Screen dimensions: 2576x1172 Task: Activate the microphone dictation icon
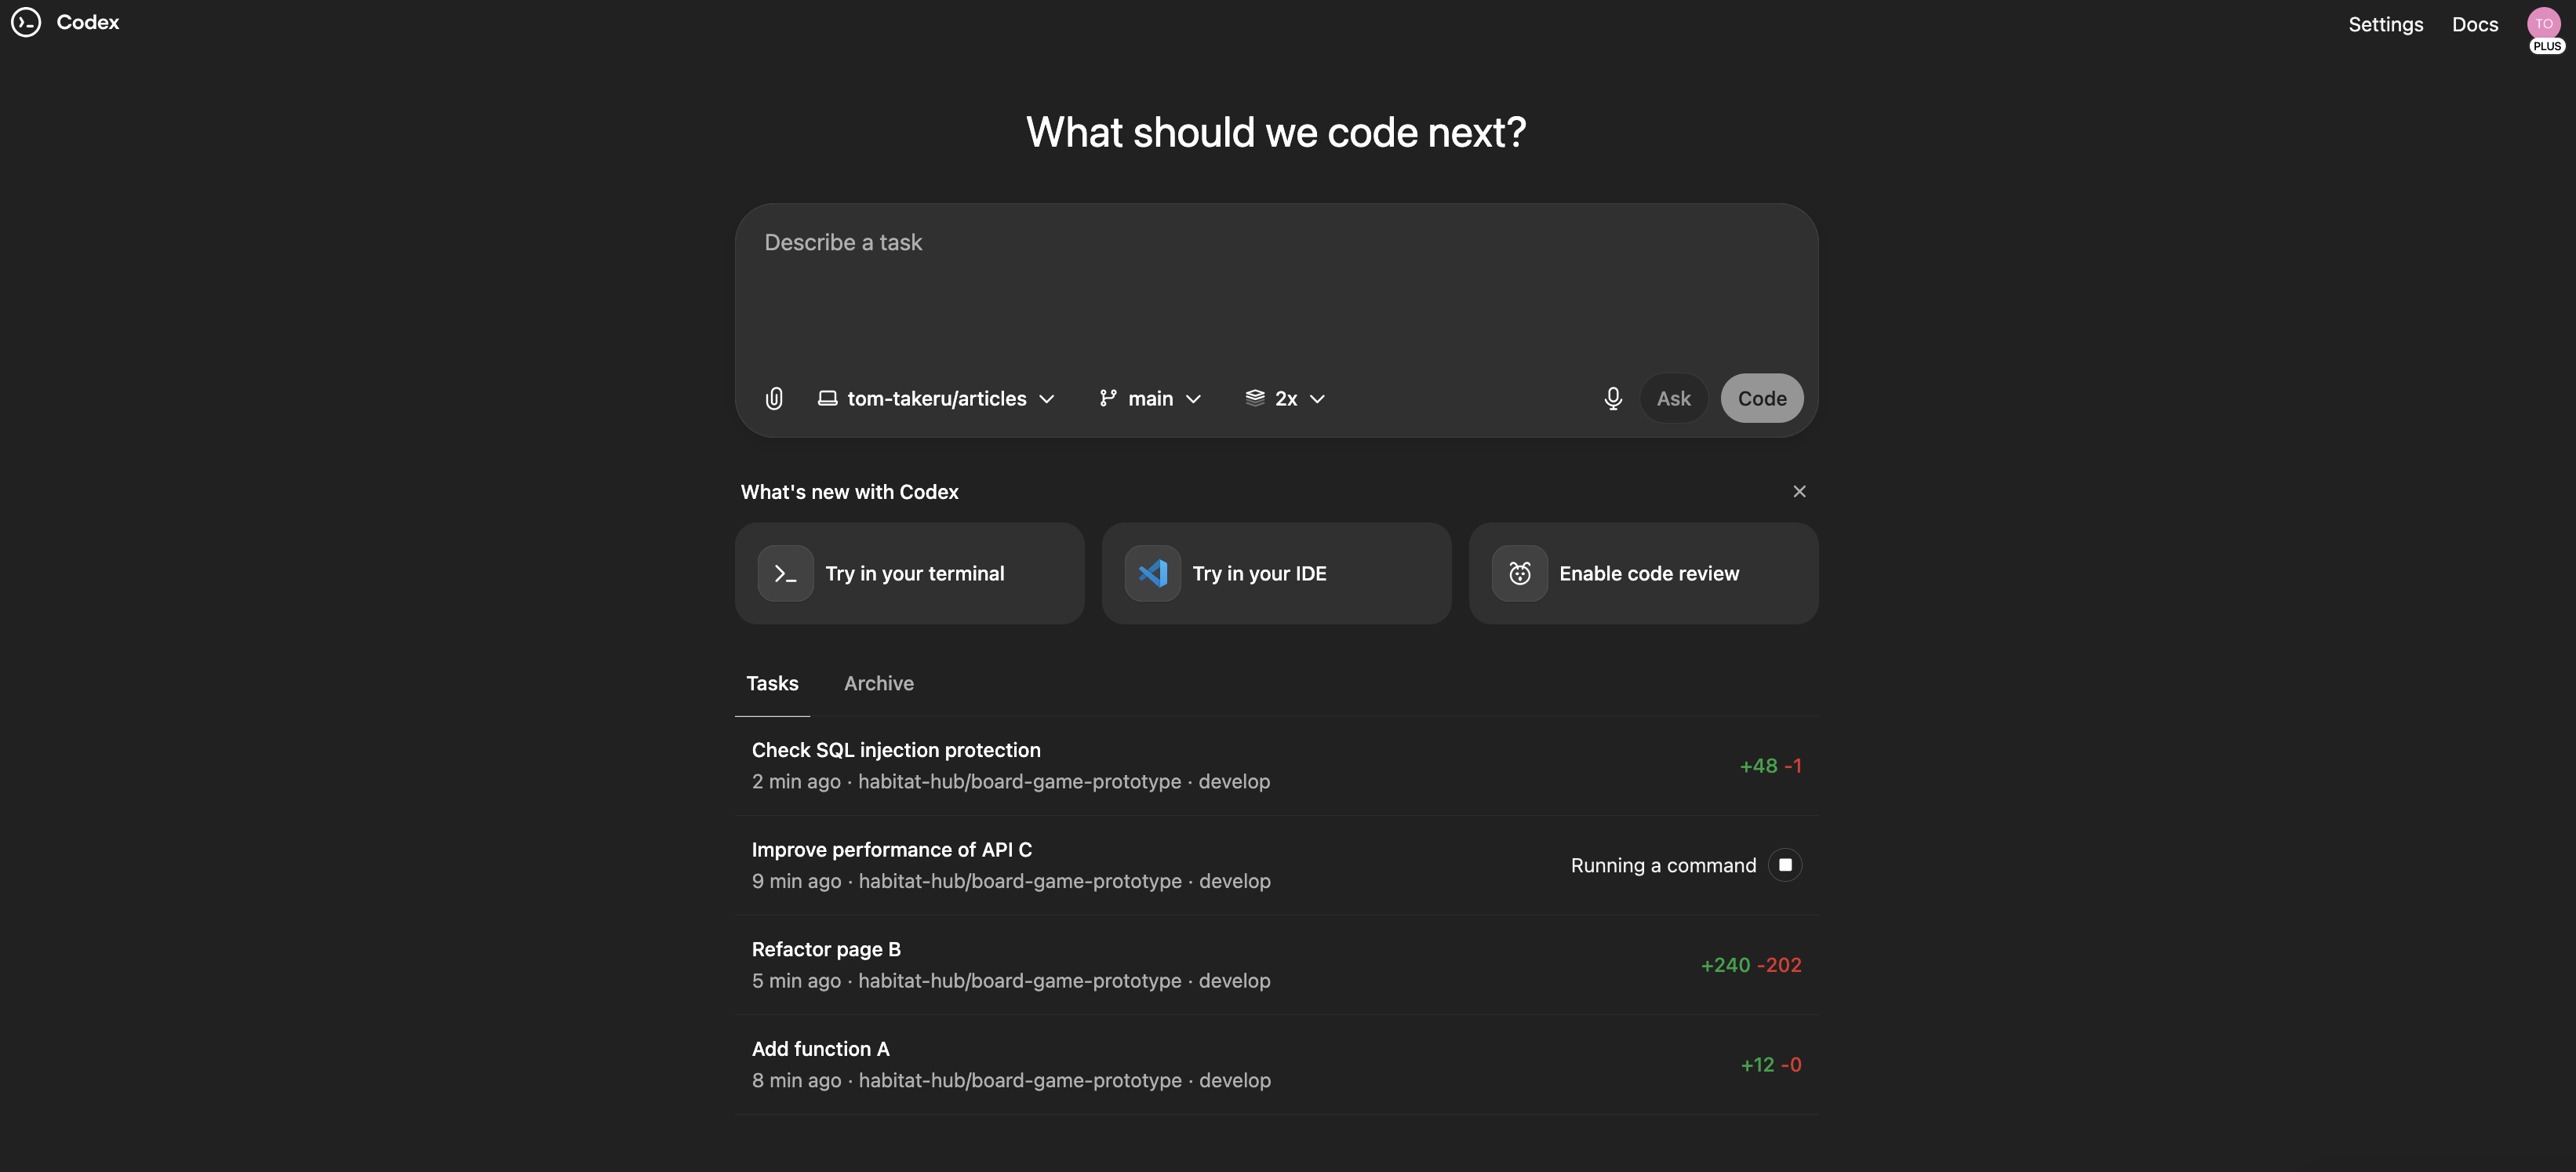coord(1612,398)
